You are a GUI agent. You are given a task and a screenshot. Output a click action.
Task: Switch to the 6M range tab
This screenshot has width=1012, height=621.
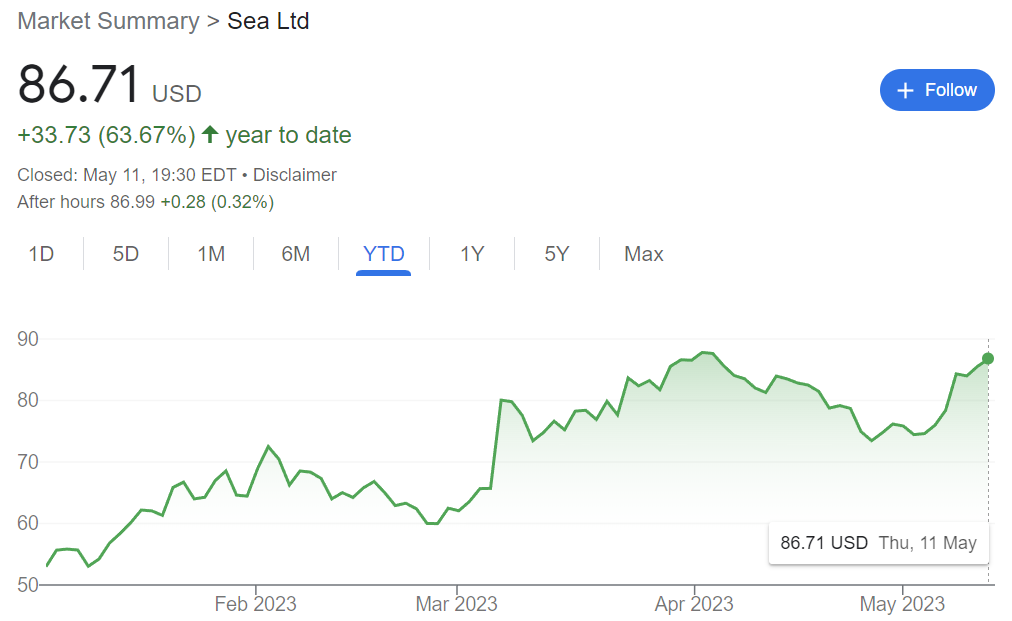coord(296,254)
